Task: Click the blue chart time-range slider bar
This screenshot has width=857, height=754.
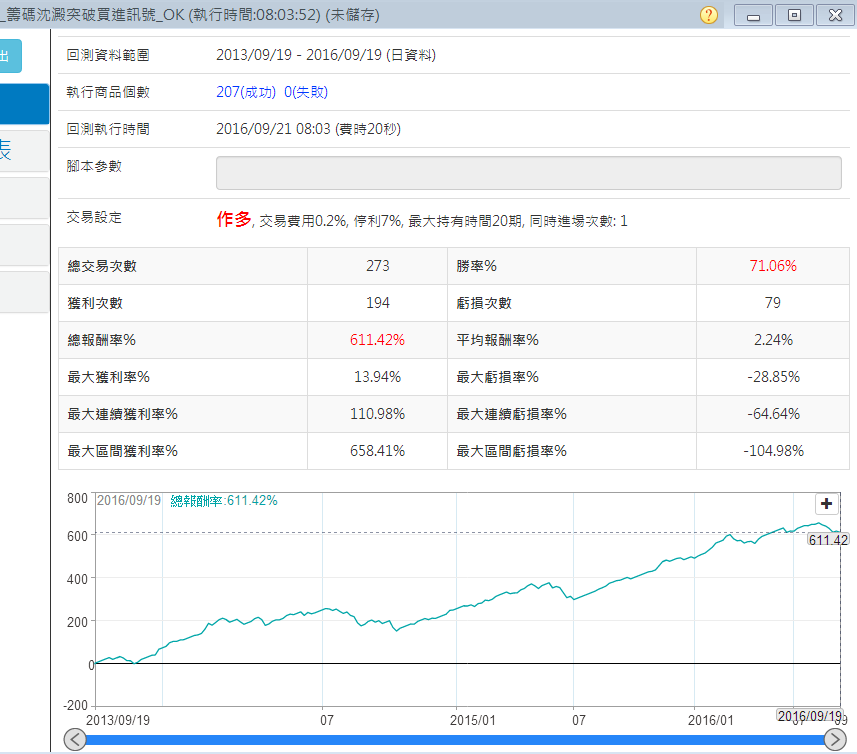Action: tap(455, 740)
